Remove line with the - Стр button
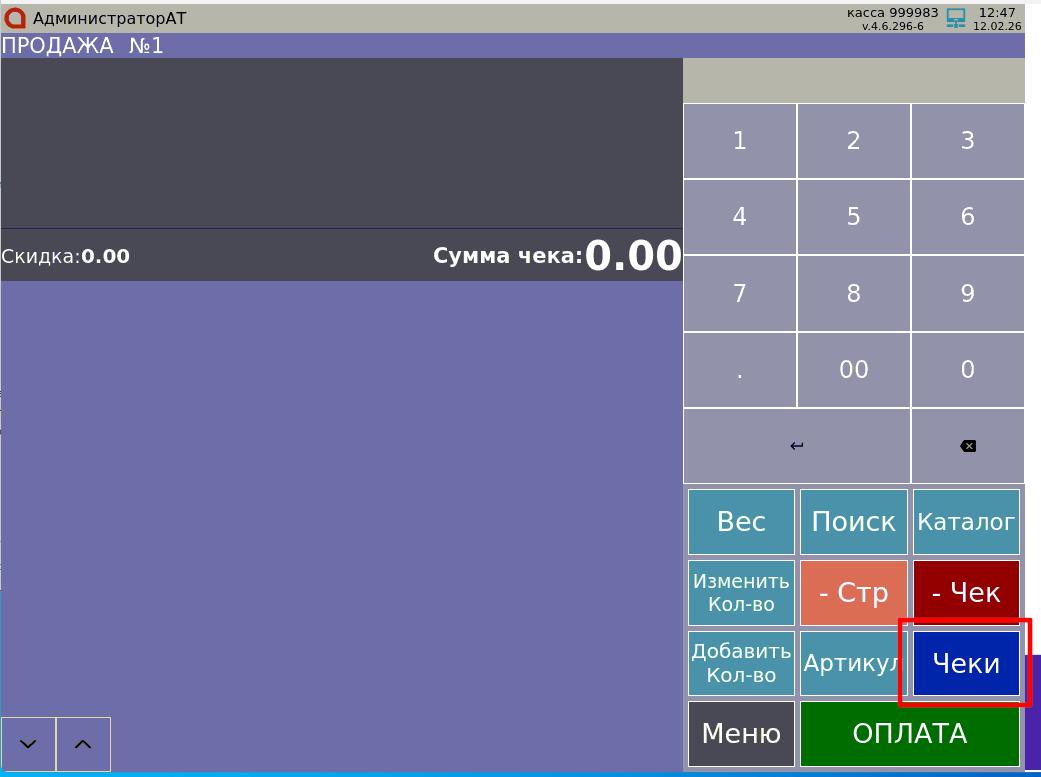The image size is (1041, 777). 853,593
